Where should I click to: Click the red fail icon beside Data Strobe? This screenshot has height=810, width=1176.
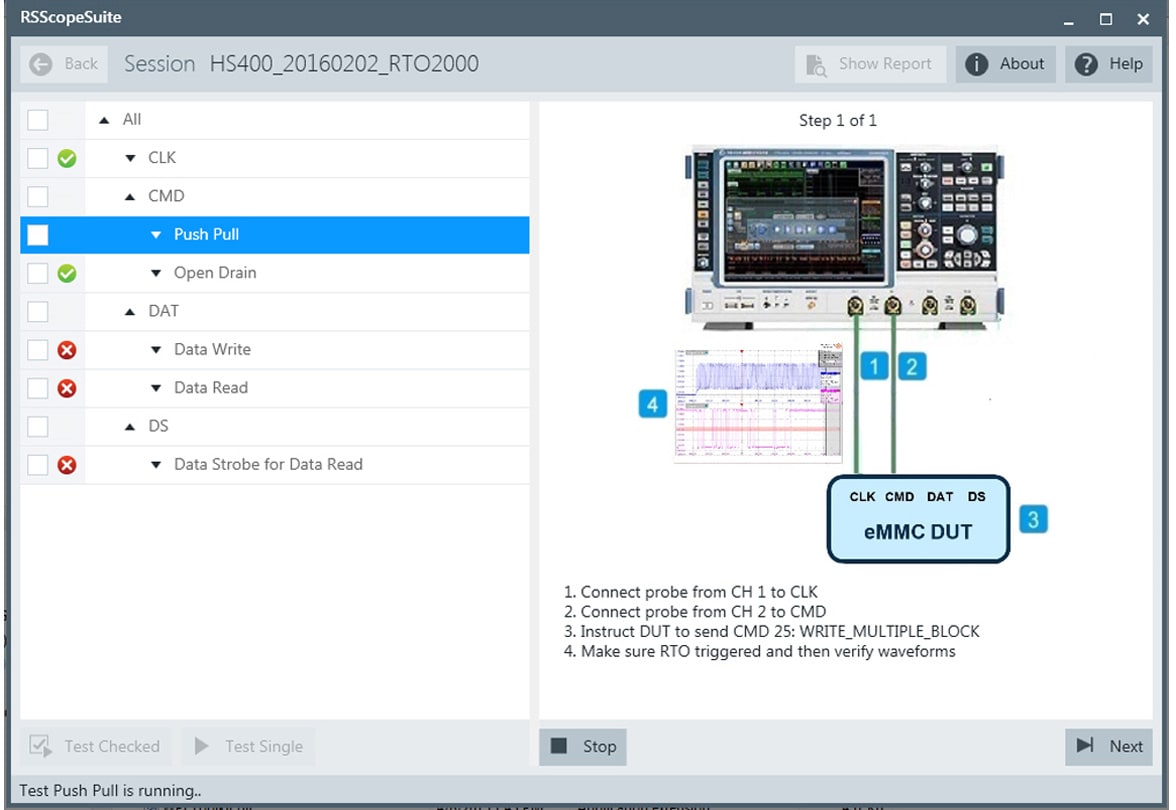coord(67,465)
